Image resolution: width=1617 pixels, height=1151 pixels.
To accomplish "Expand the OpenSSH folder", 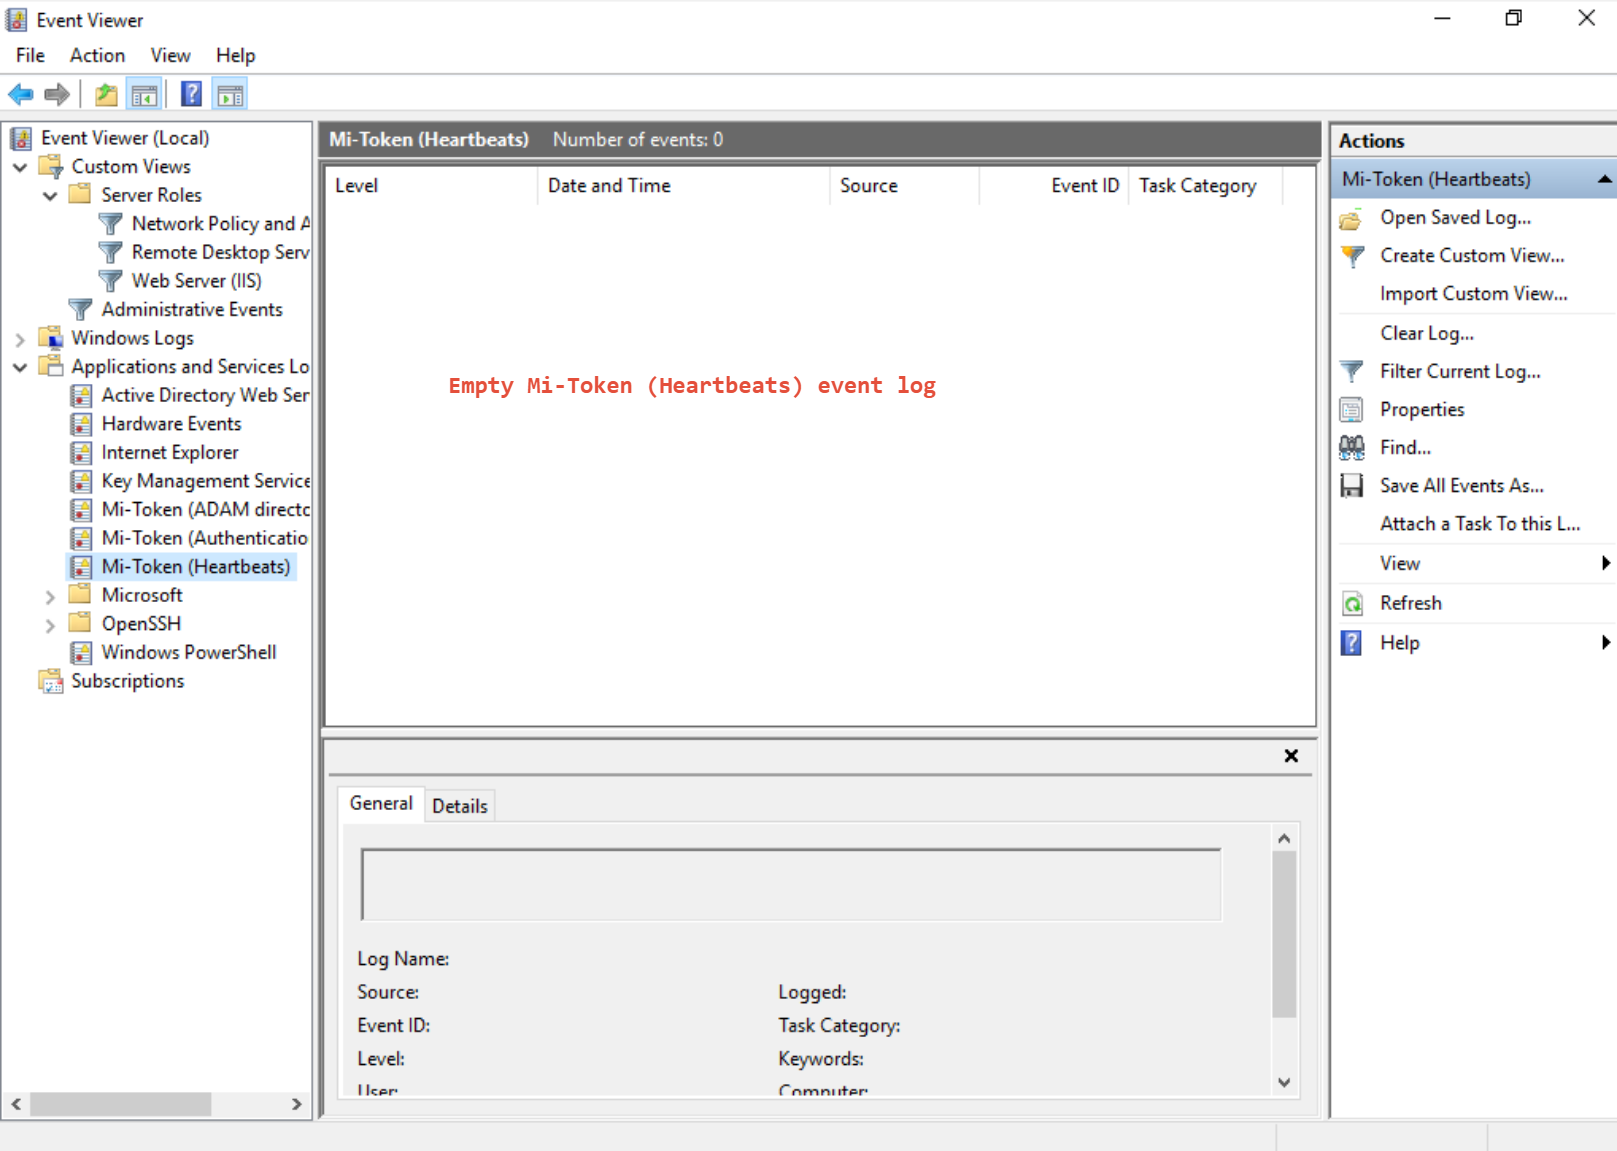I will click(x=50, y=625).
